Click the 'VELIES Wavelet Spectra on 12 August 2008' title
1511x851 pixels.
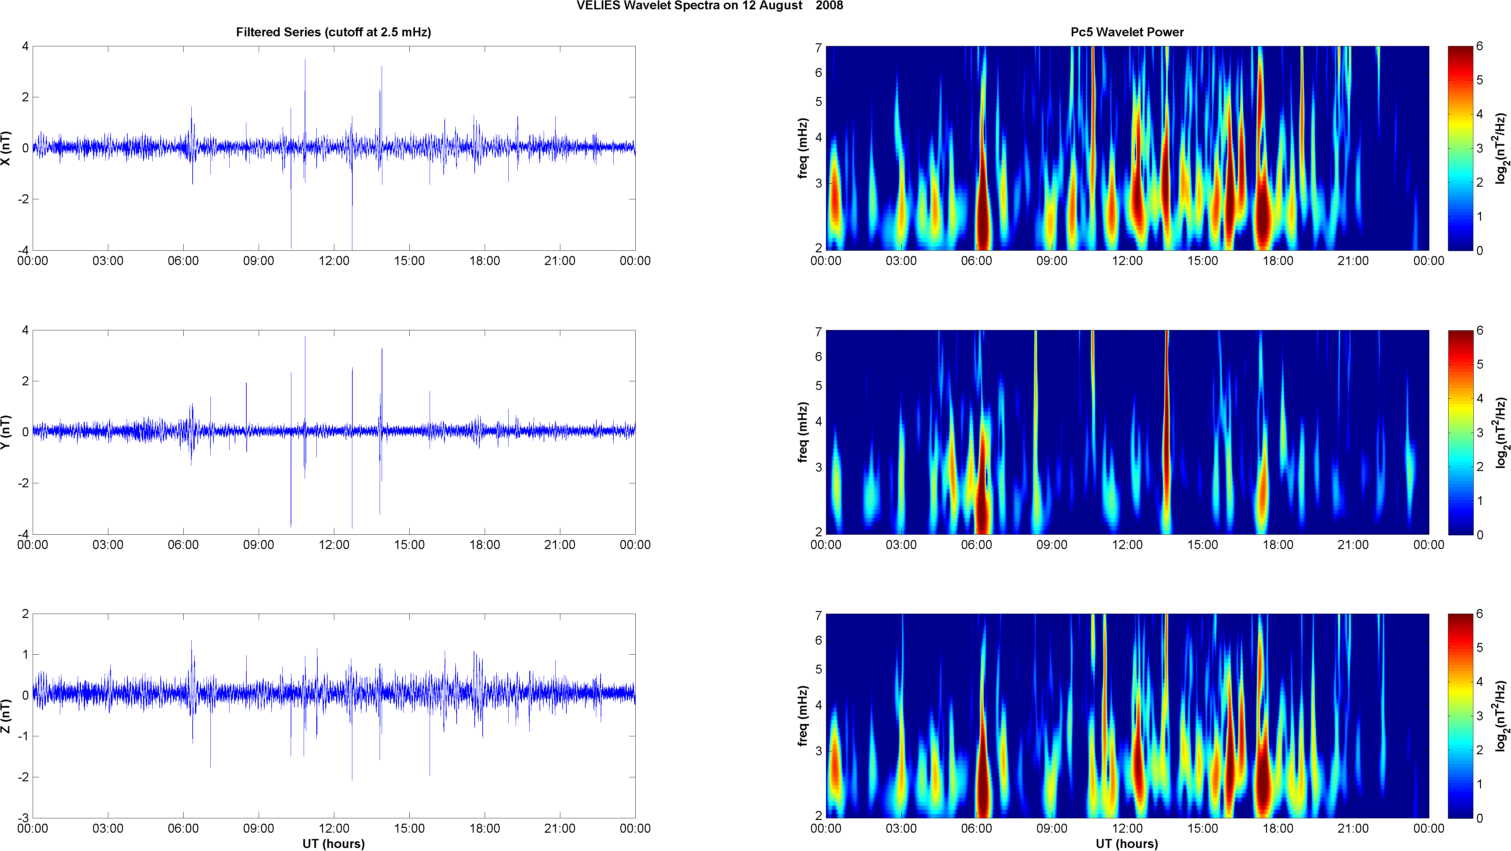point(709,6)
